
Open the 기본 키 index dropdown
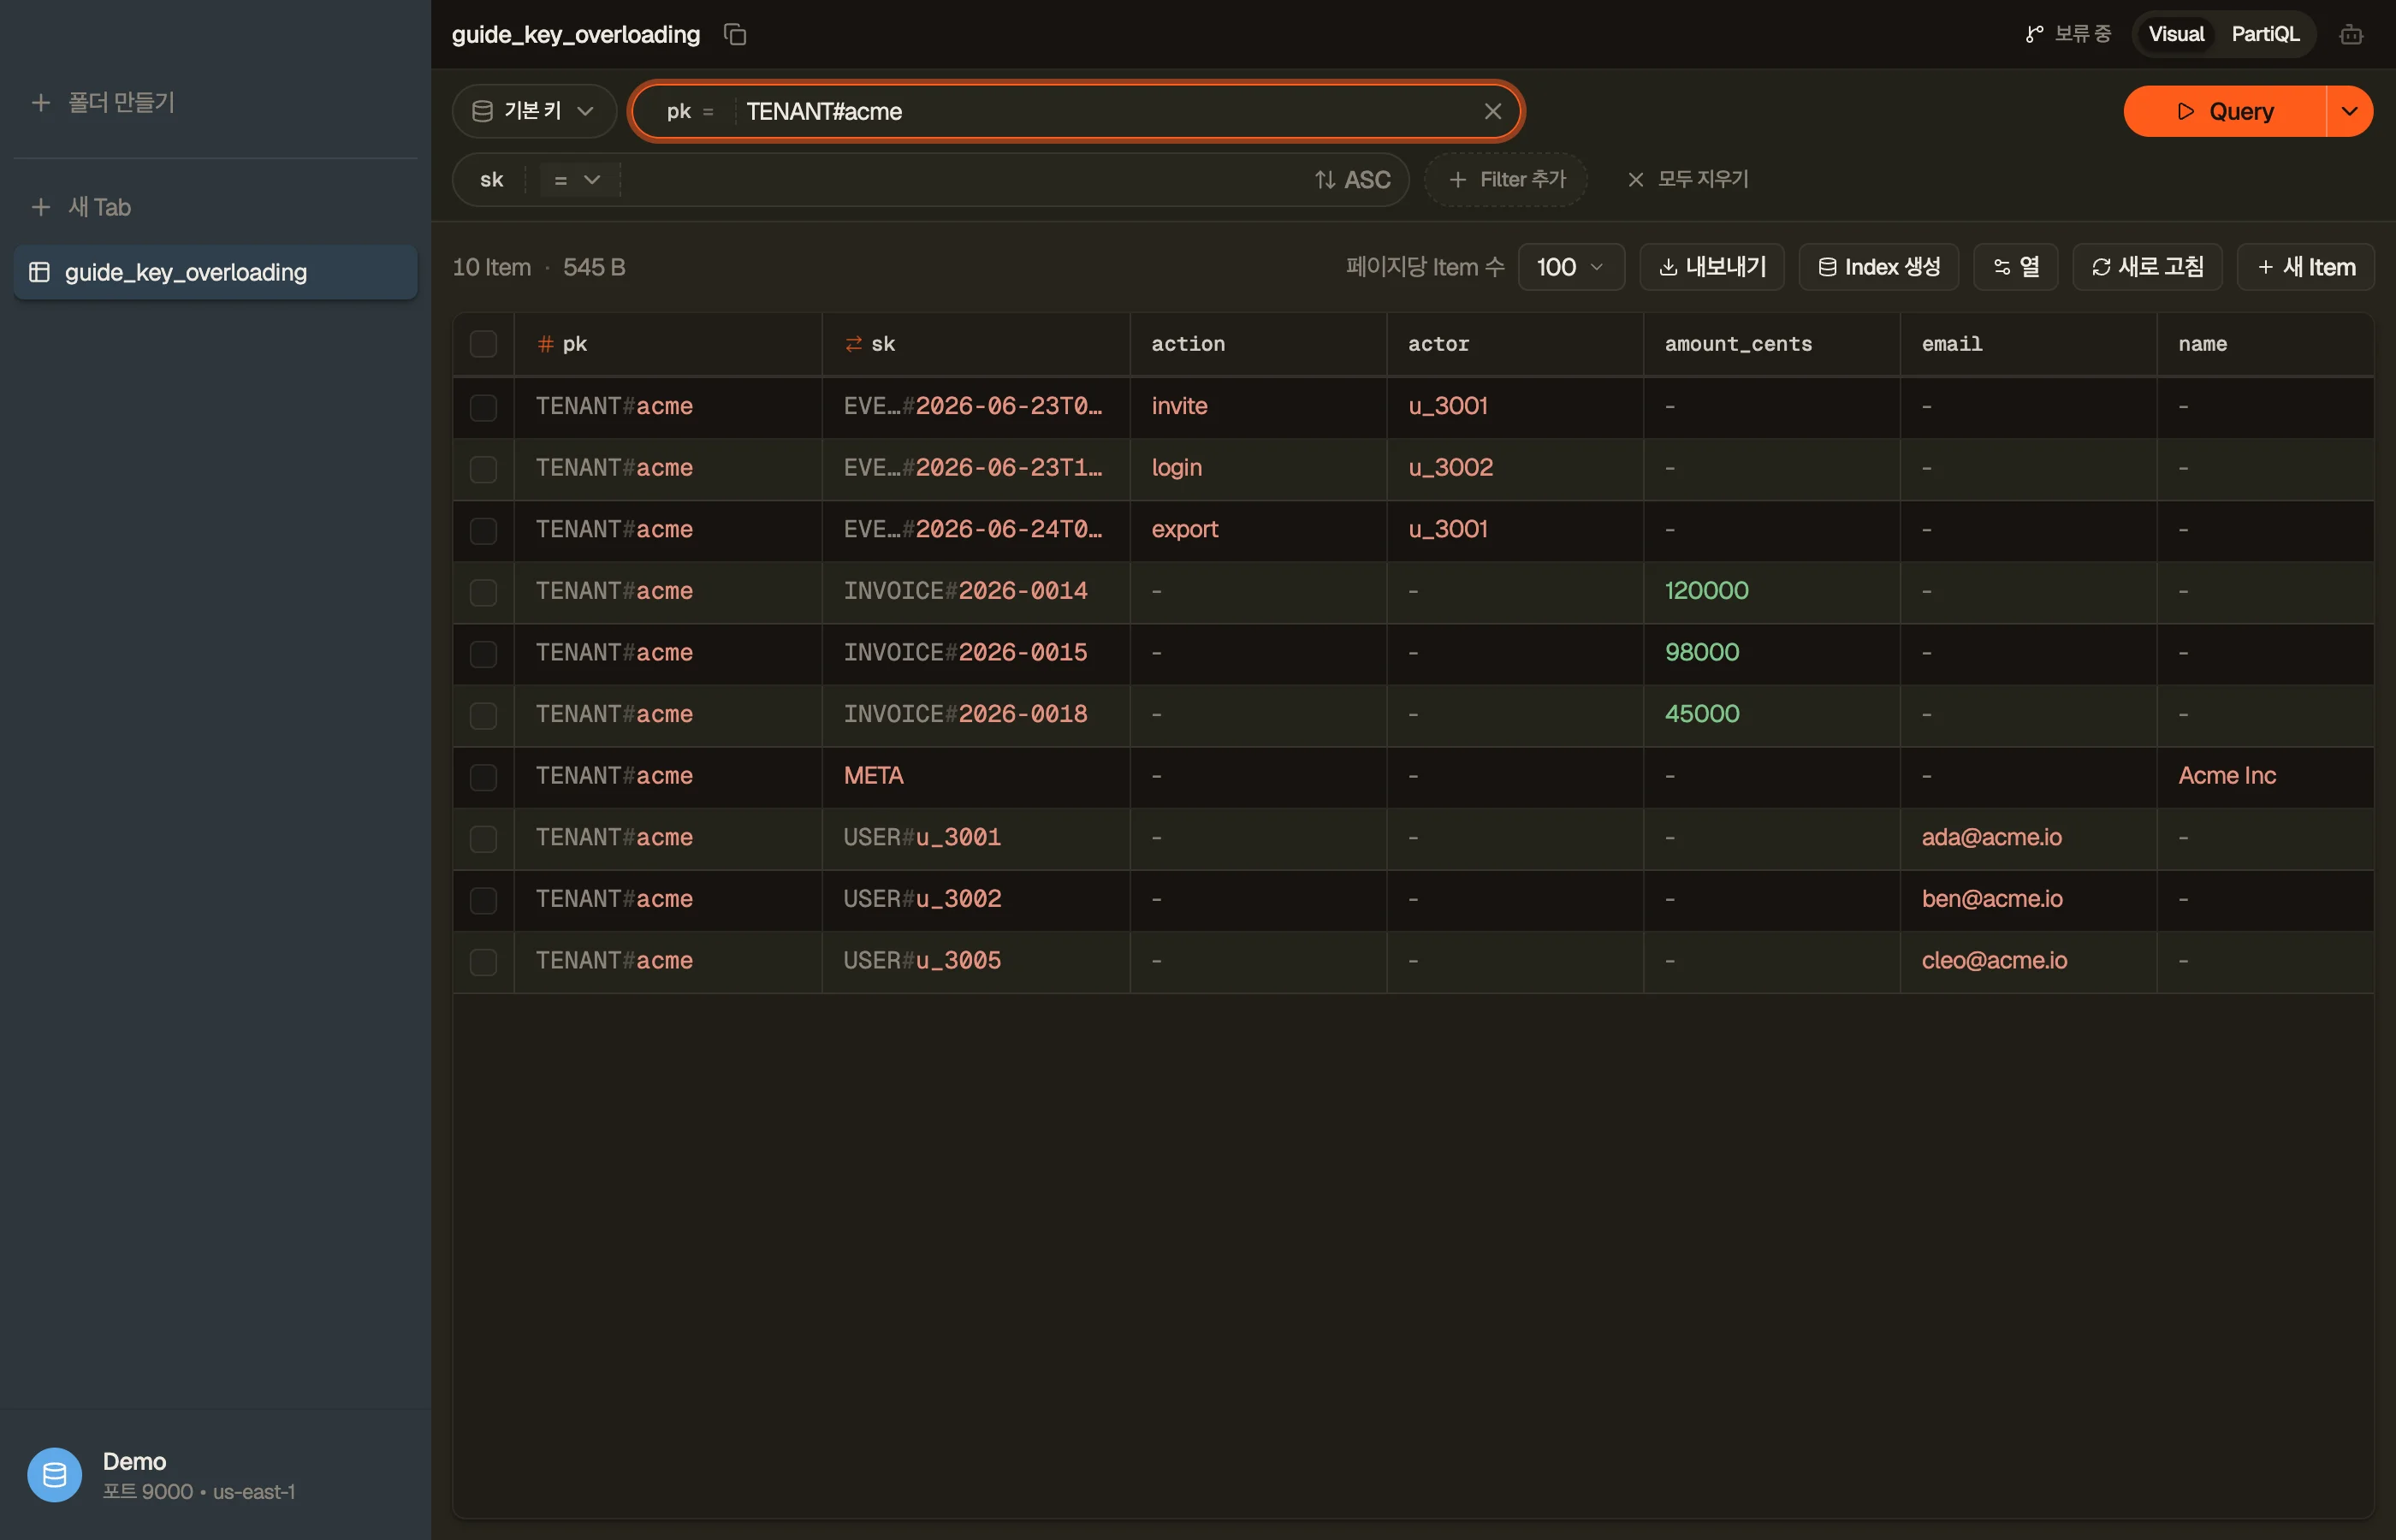tap(534, 111)
